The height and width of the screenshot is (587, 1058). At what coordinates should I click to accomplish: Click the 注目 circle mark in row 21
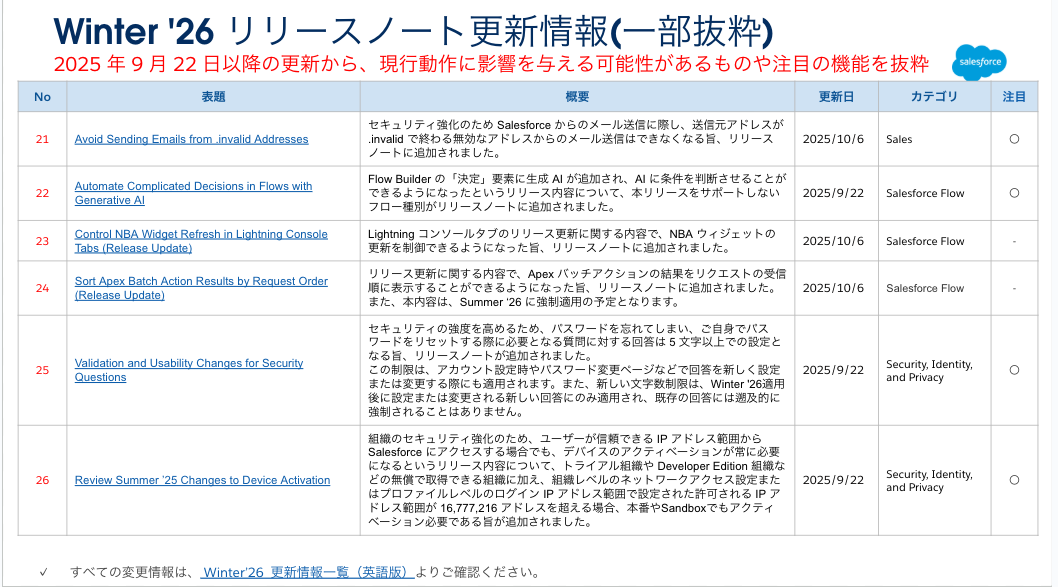coord(1014,139)
